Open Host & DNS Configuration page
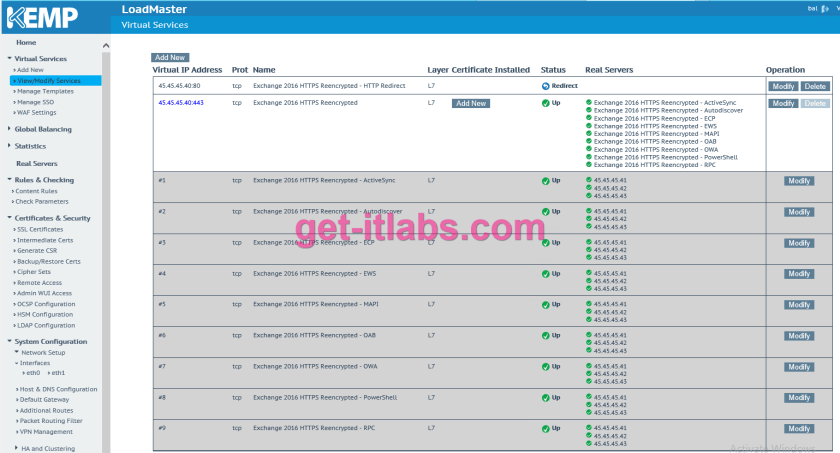This screenshot has width=840, height=453. coord(58,389)
